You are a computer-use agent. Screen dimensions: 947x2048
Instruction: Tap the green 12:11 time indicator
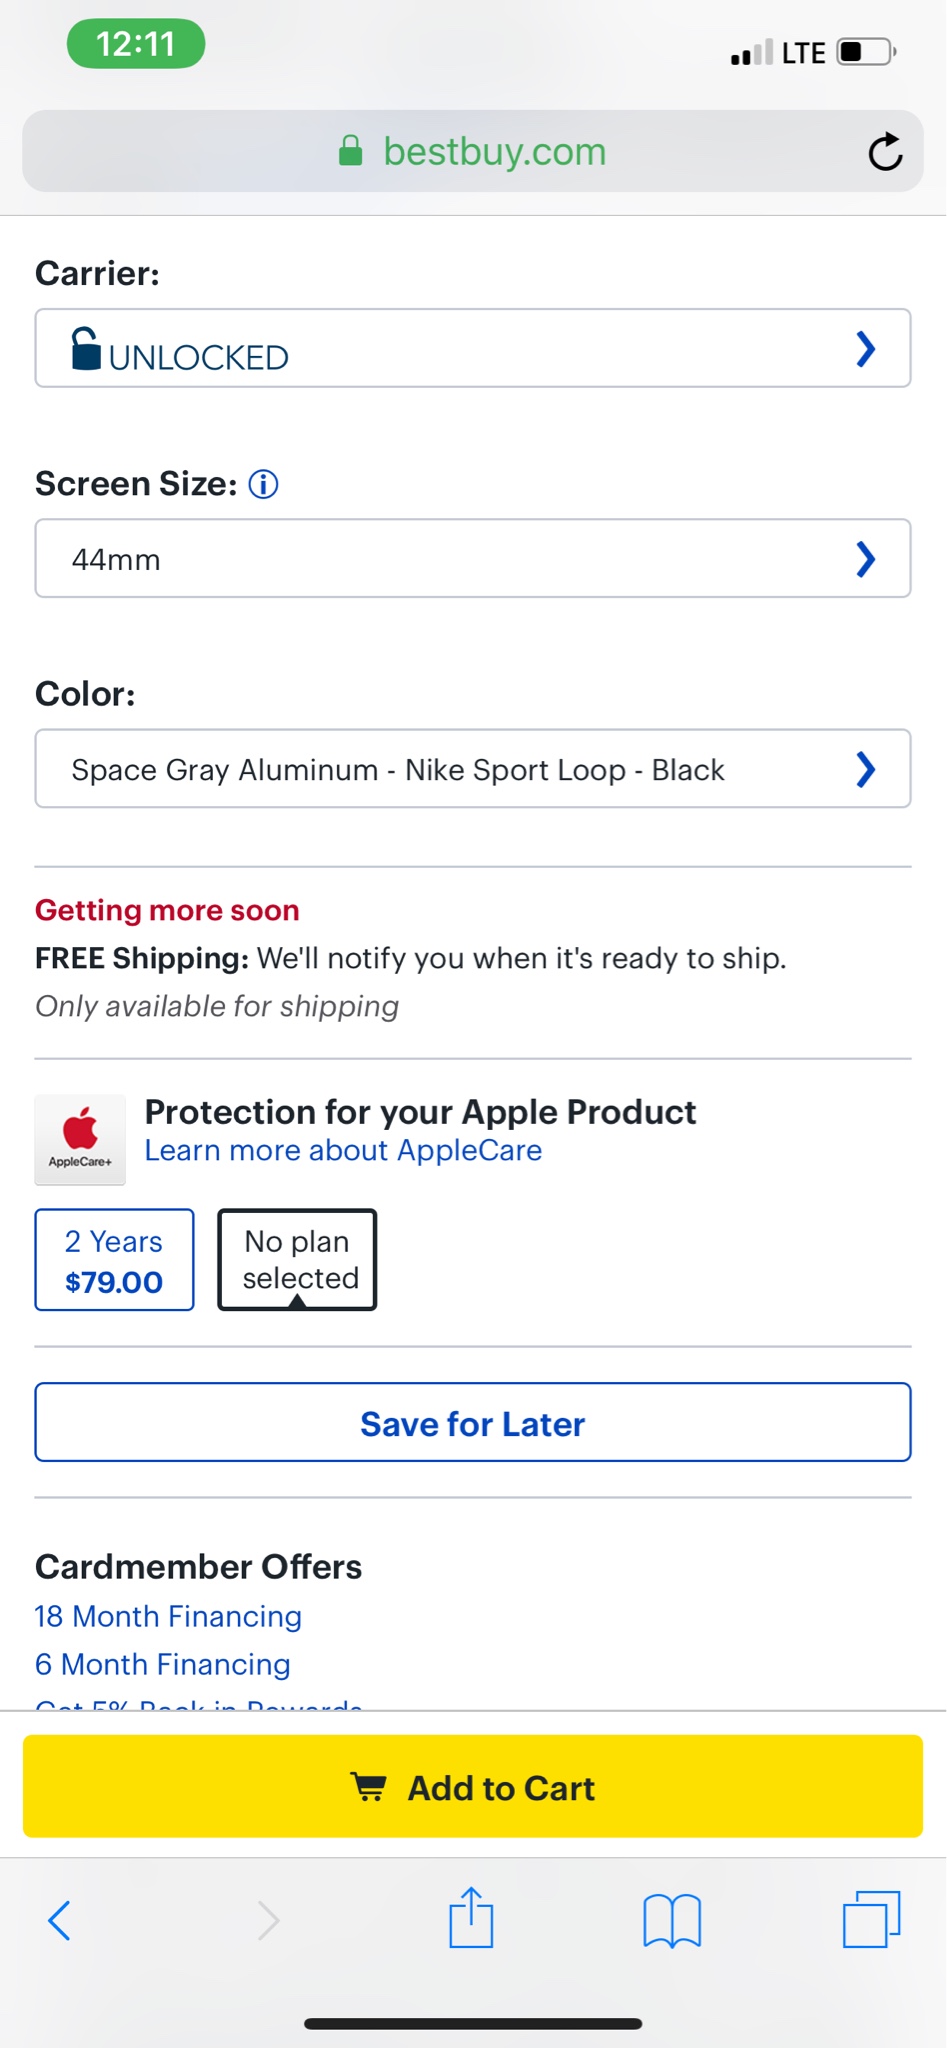136,45
